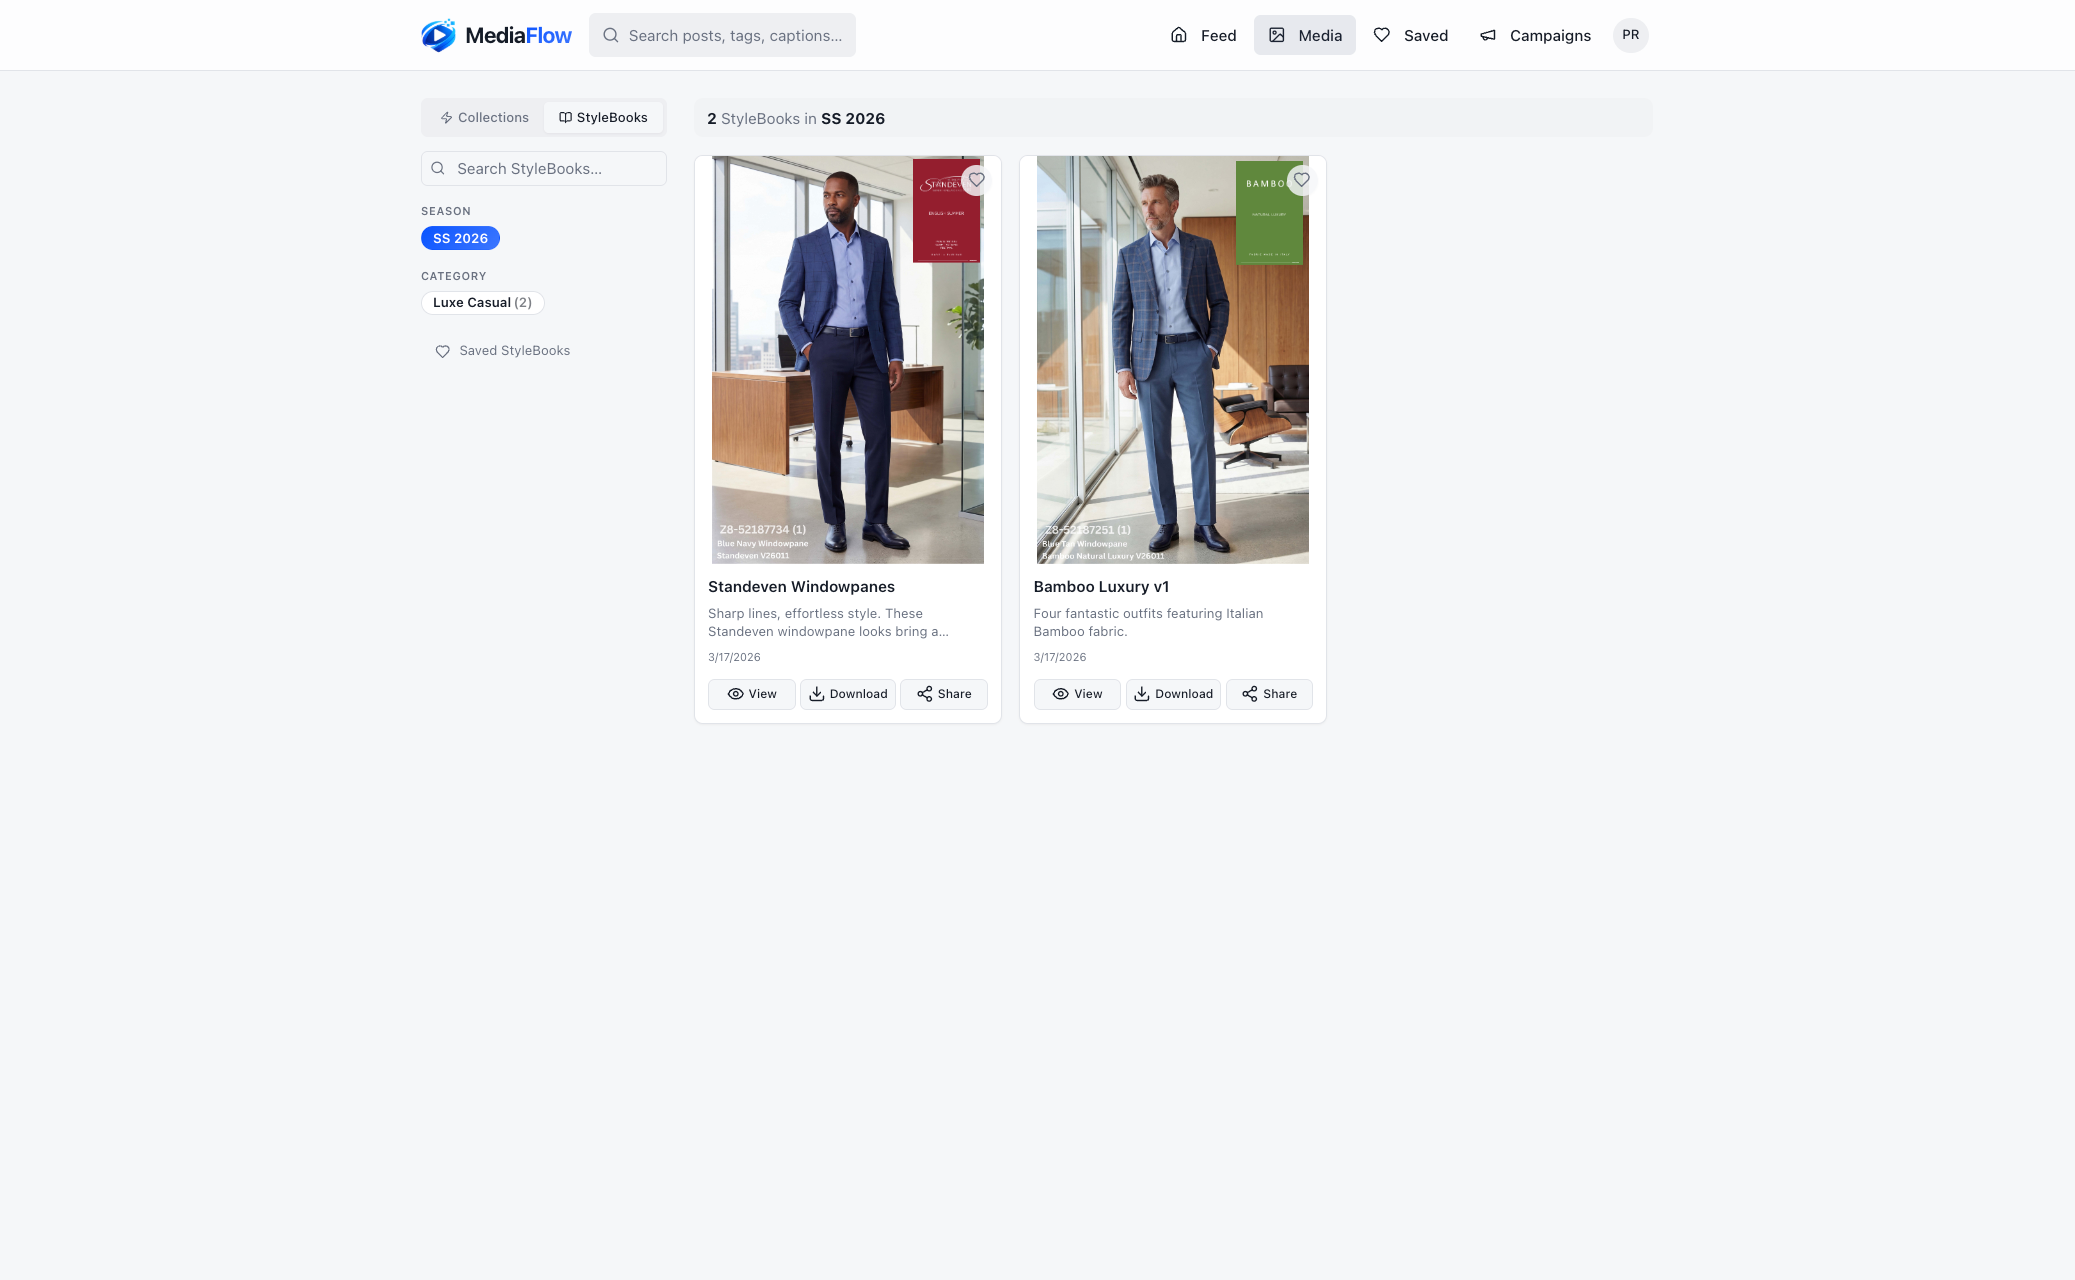Download the Bamboo Luxury v1 StyleBook
Image resolution: width=2075 pixels, height=1280 pixels.
click(1173, 694)
